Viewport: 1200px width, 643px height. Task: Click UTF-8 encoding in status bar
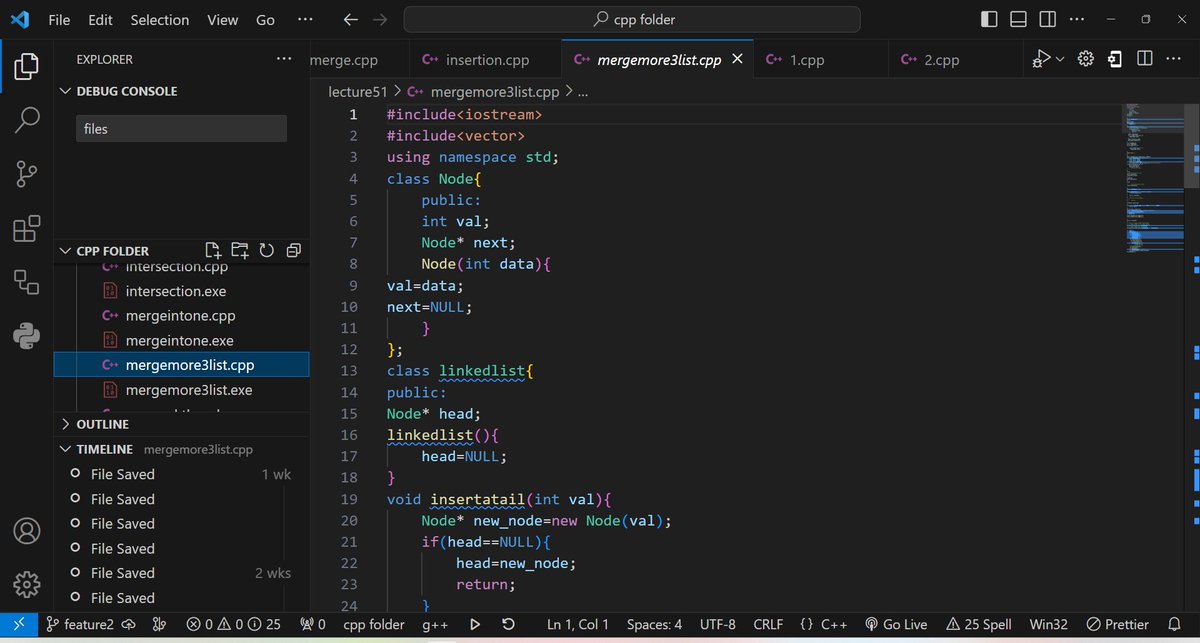[718, 624]
